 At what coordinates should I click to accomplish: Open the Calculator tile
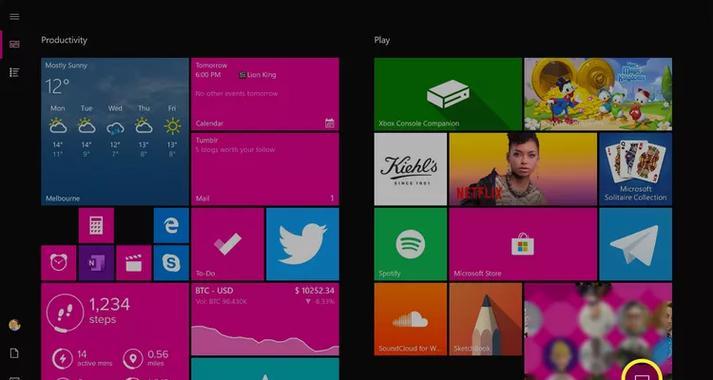[x=96, y=225]
